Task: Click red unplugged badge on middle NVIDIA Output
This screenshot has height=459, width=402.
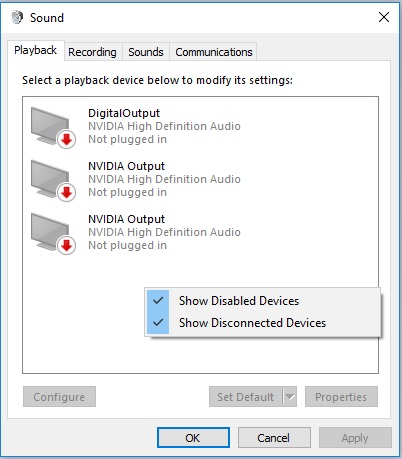Action: (x=67, y=192)
